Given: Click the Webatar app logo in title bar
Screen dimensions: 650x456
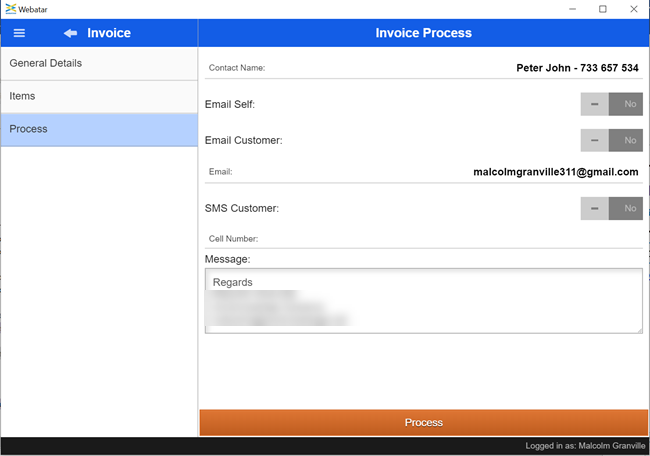Looking at the screenshot, I should [x=9, y=8].
